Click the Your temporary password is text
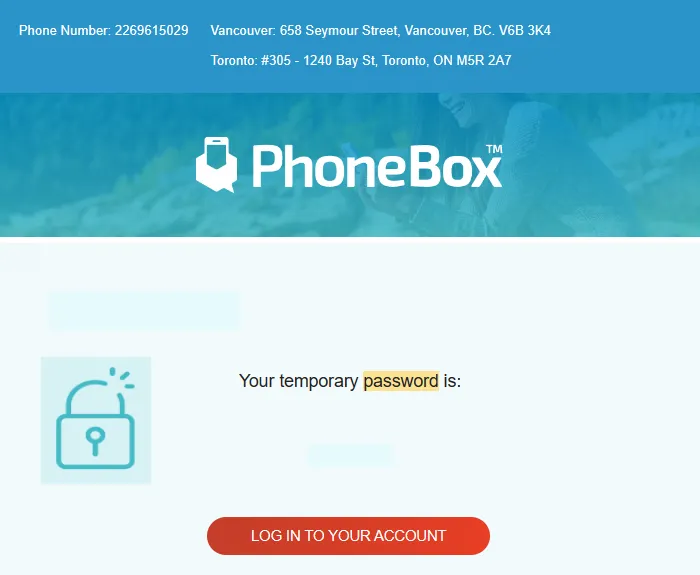Image resolution: width=700 pixels, height=575 pixels. 350,381
